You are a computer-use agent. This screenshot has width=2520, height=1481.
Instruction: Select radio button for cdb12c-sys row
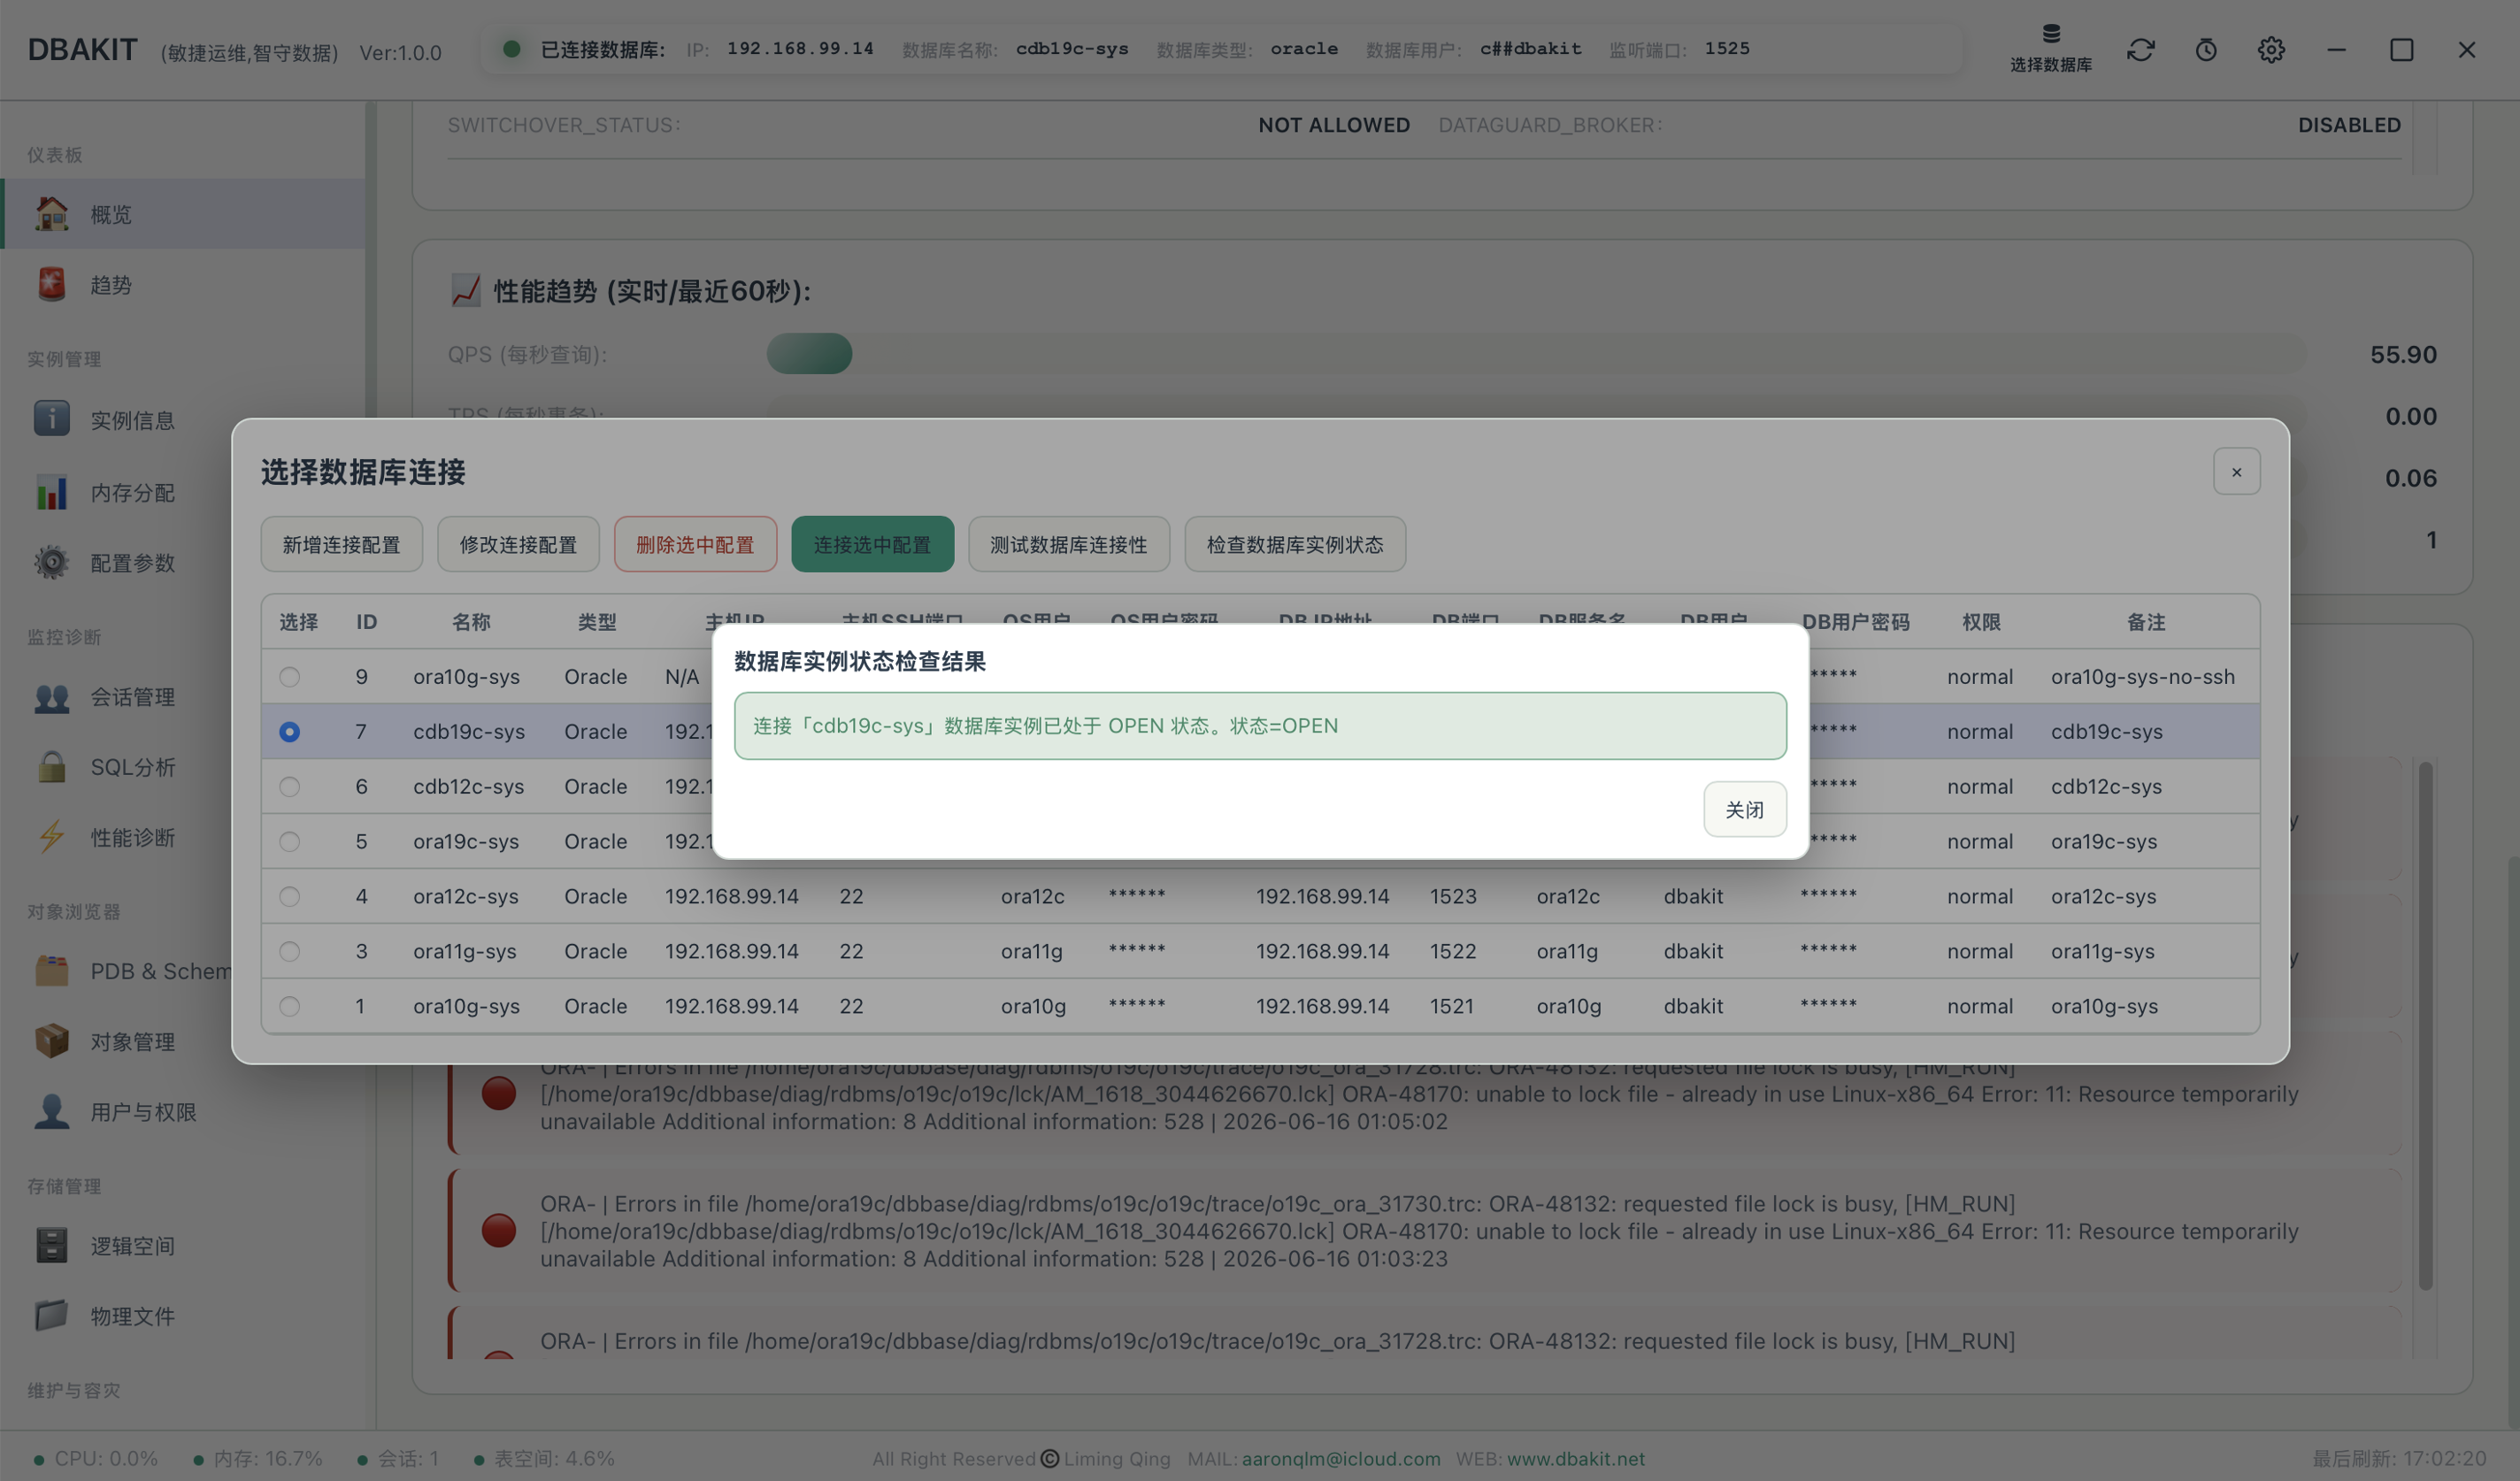pos(289,786)
